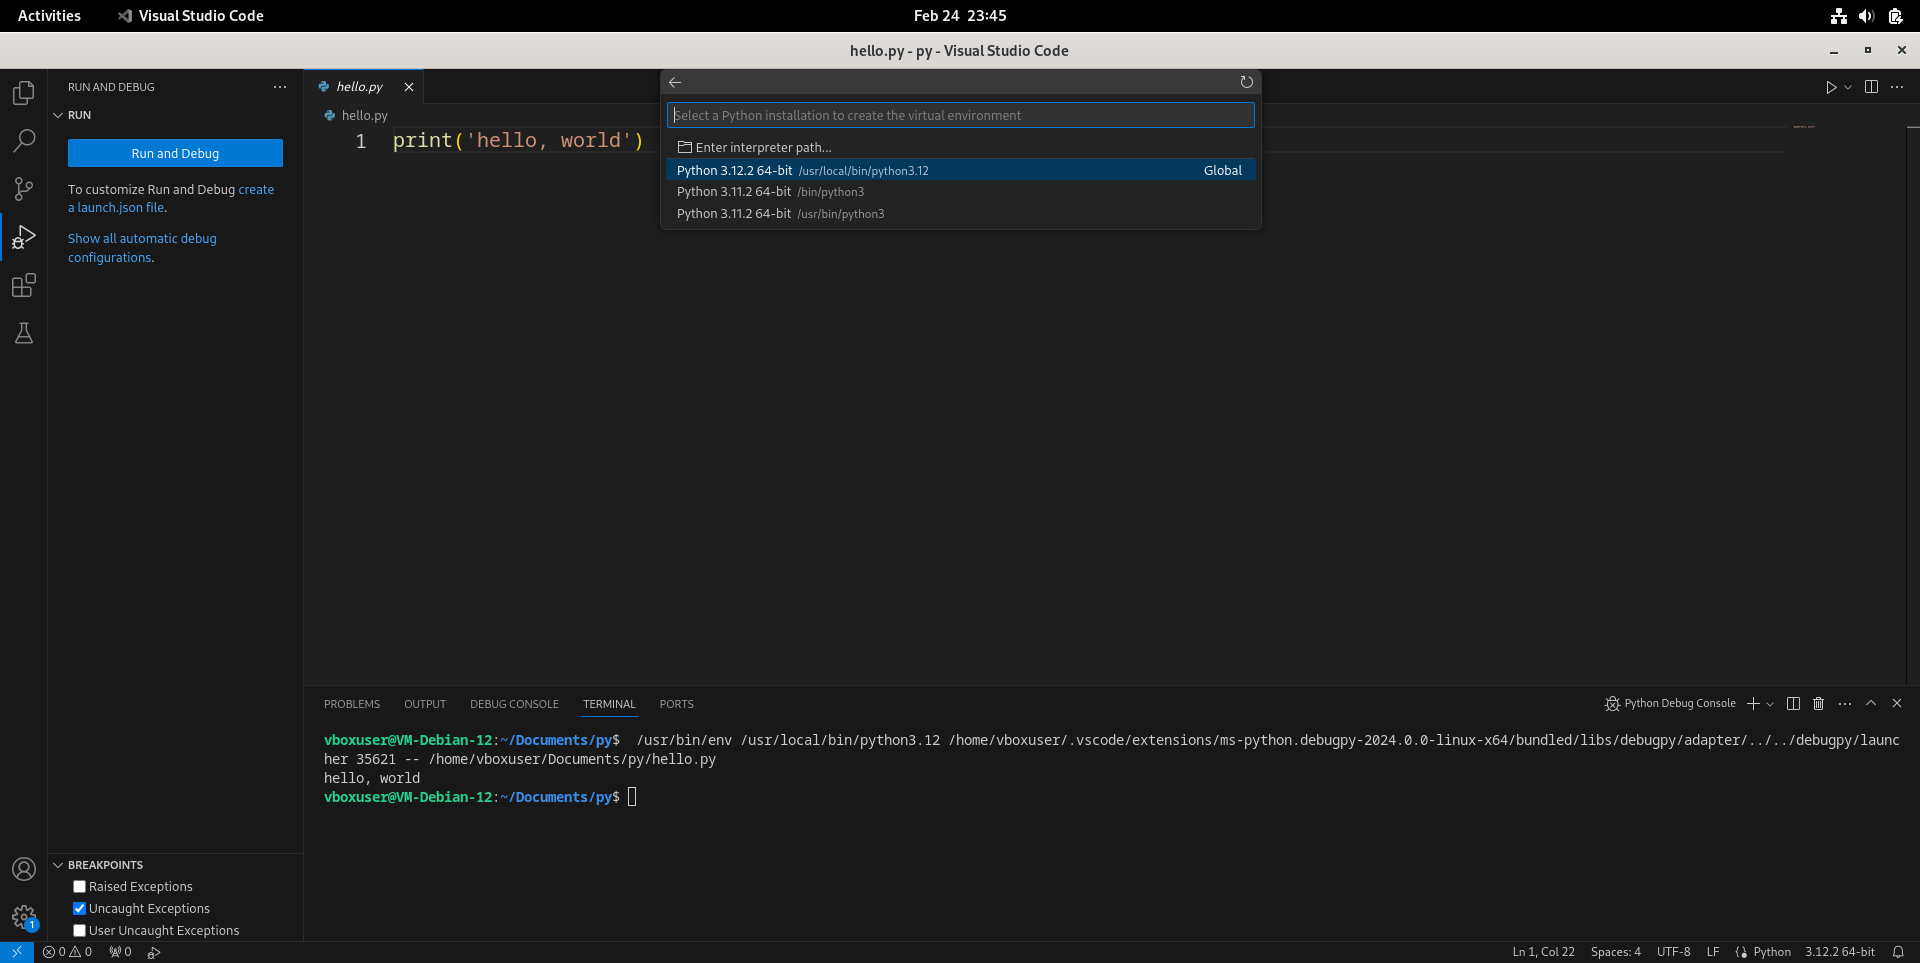1920x963 pixels.
Task: Click Ln 1, Col 22 status item
Action: (1543, 952)
